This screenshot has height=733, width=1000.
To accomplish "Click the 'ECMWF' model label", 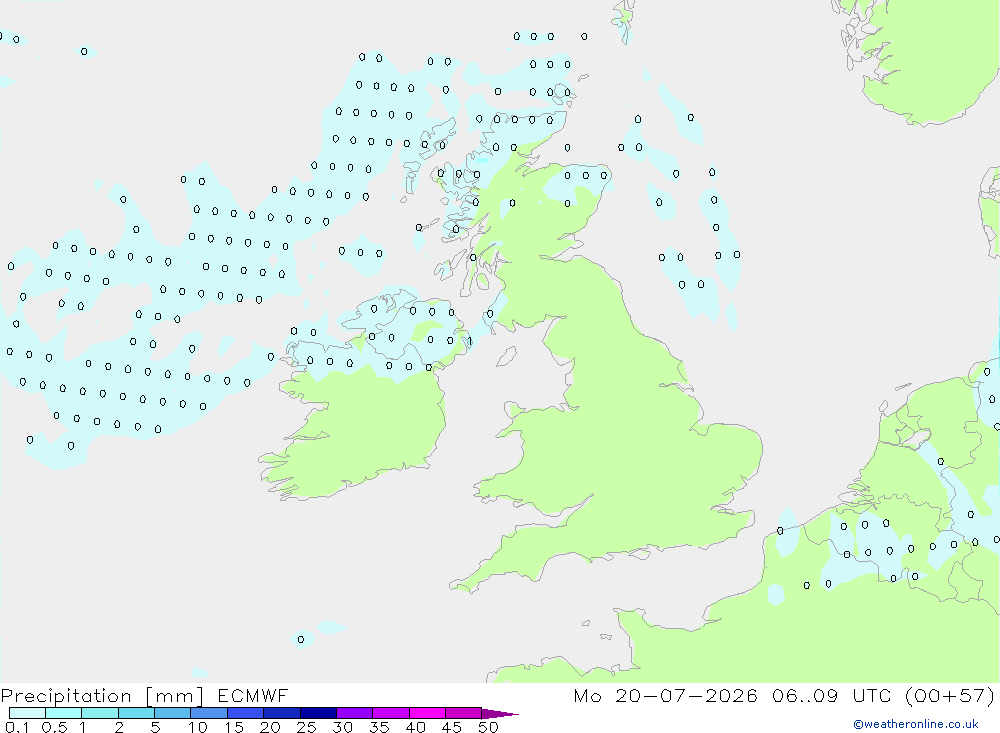I will pyautogui.click(x=253, y=695).
